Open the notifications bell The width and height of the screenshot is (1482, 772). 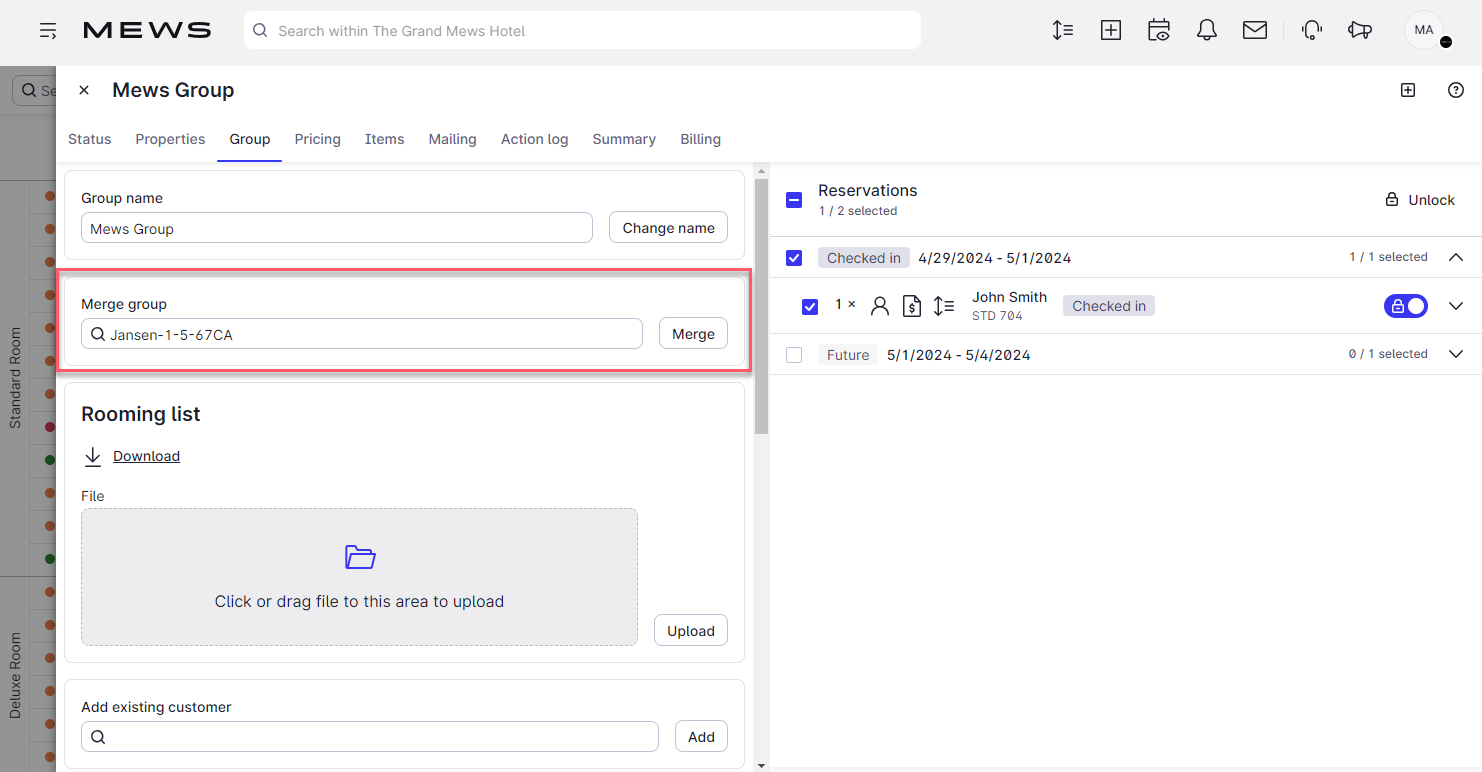coord(1207,30)
